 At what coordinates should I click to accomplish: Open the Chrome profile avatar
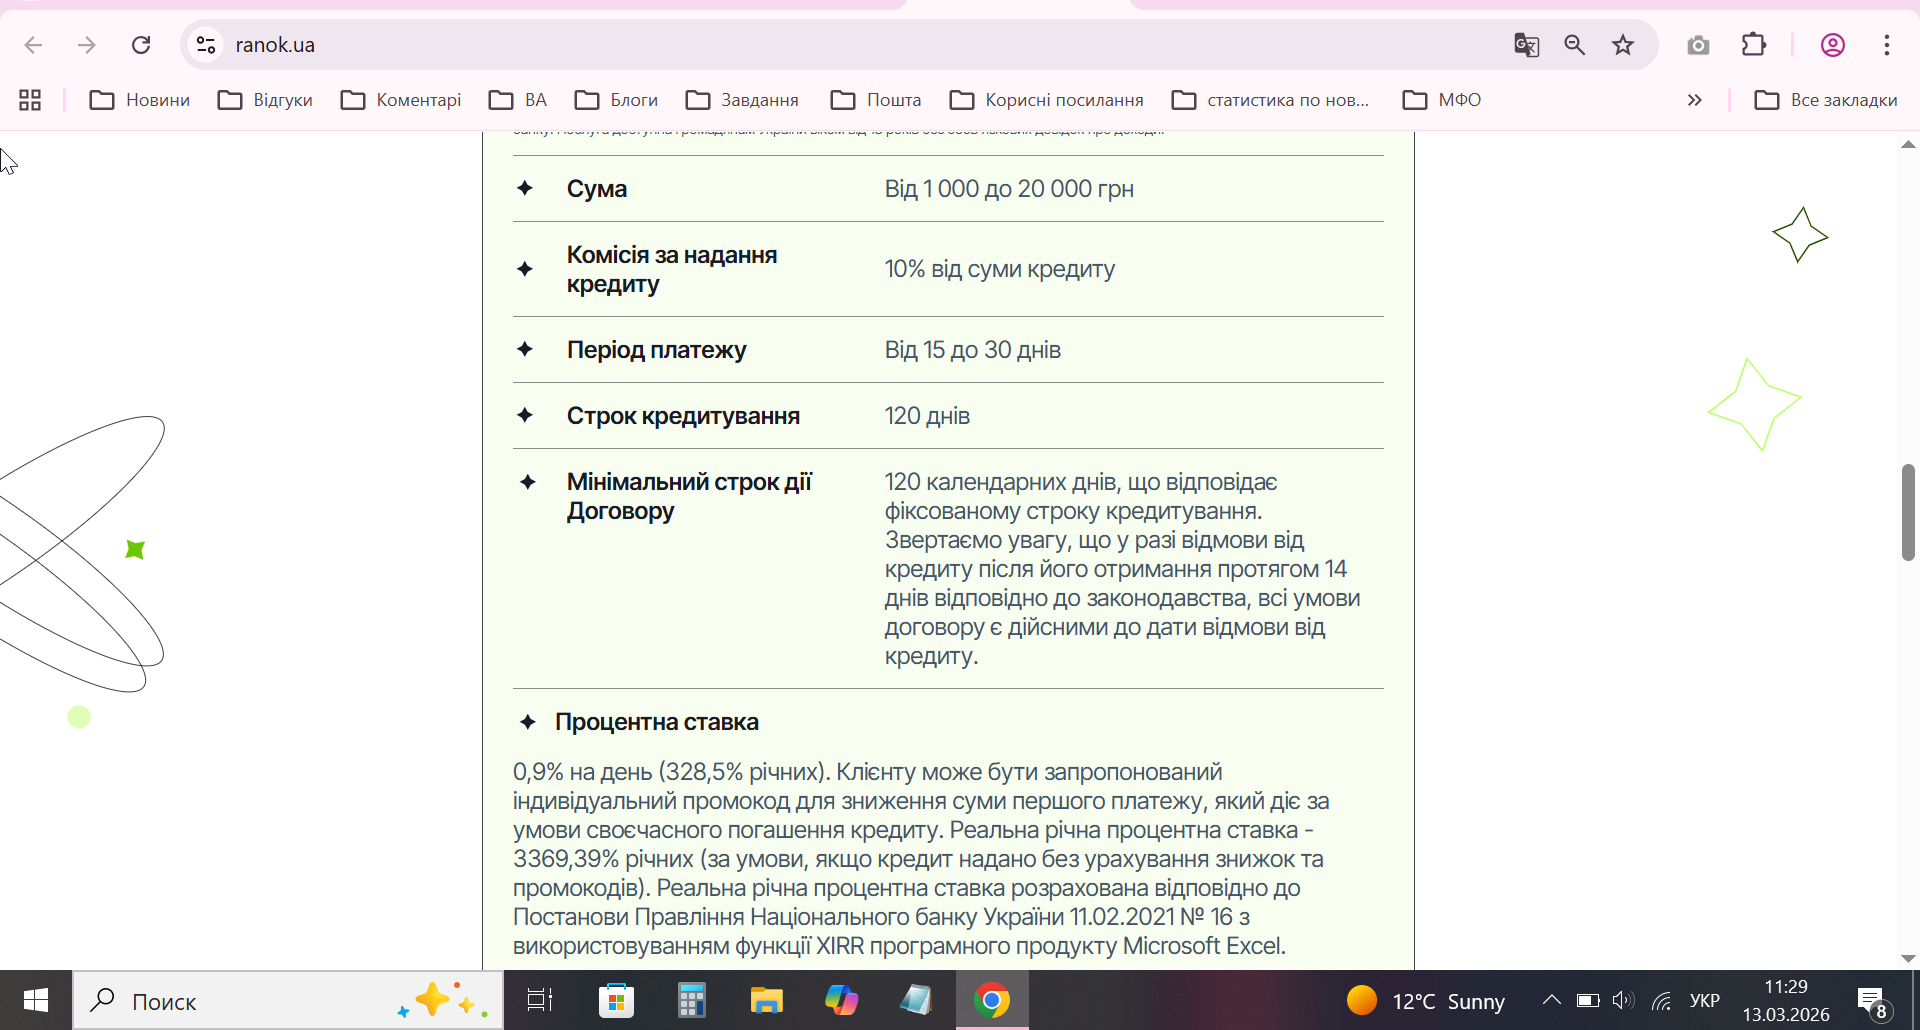tap(1833, 45)
